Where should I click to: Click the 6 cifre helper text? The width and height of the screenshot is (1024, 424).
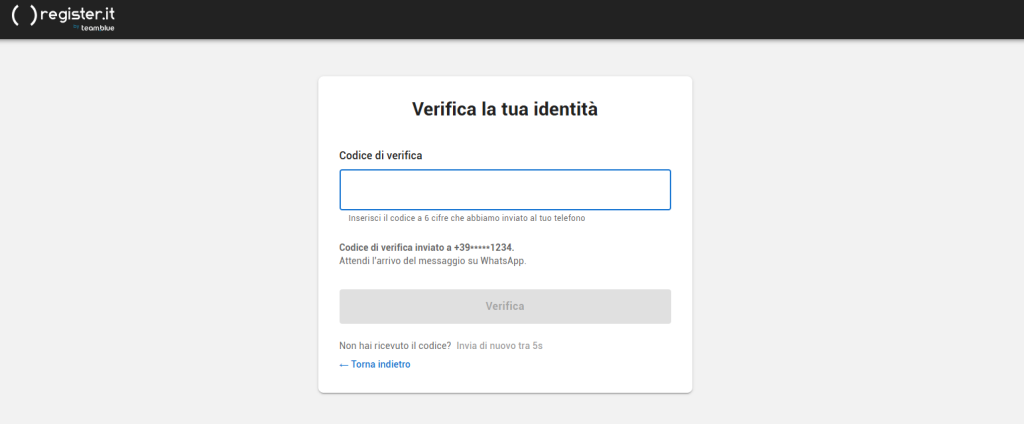tap(466, 218)
